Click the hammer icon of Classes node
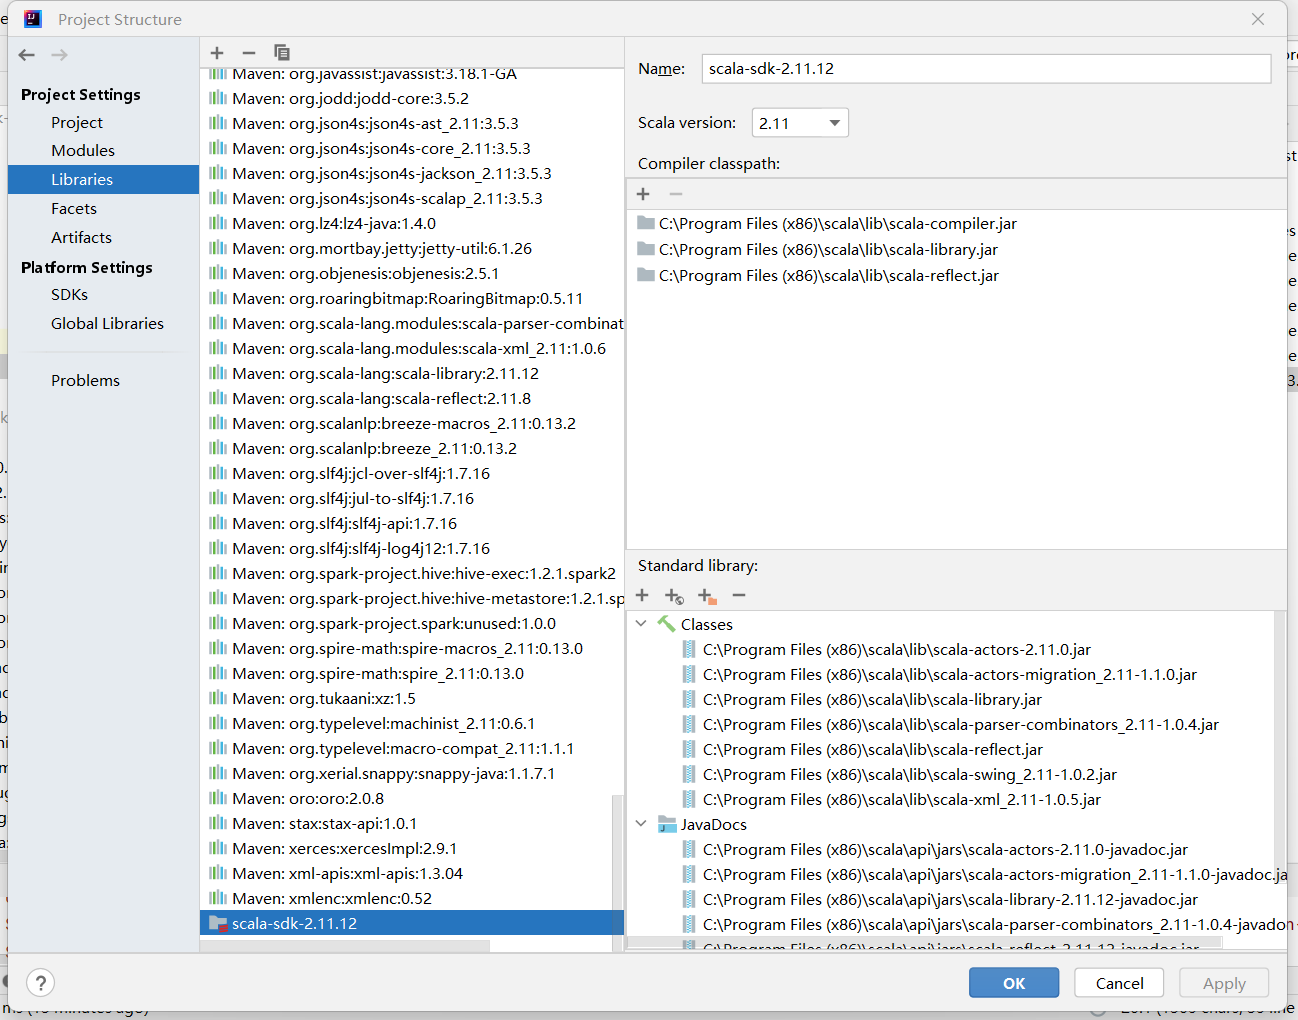 tap(666, 624)
